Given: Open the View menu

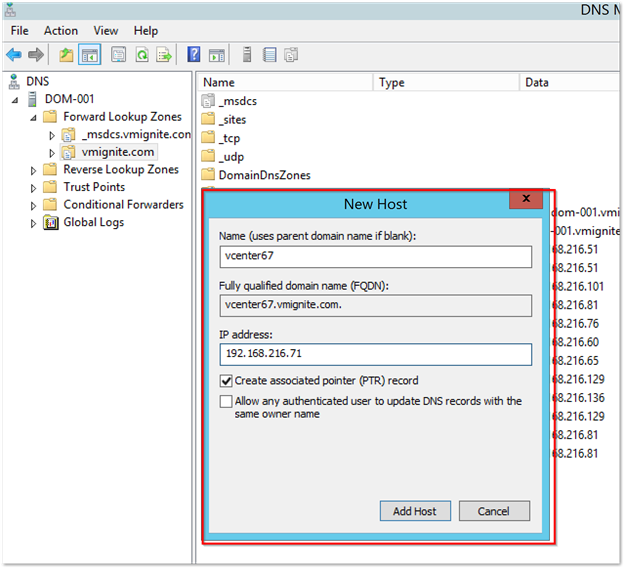Looking at the screenshot, I should point(105,31).
